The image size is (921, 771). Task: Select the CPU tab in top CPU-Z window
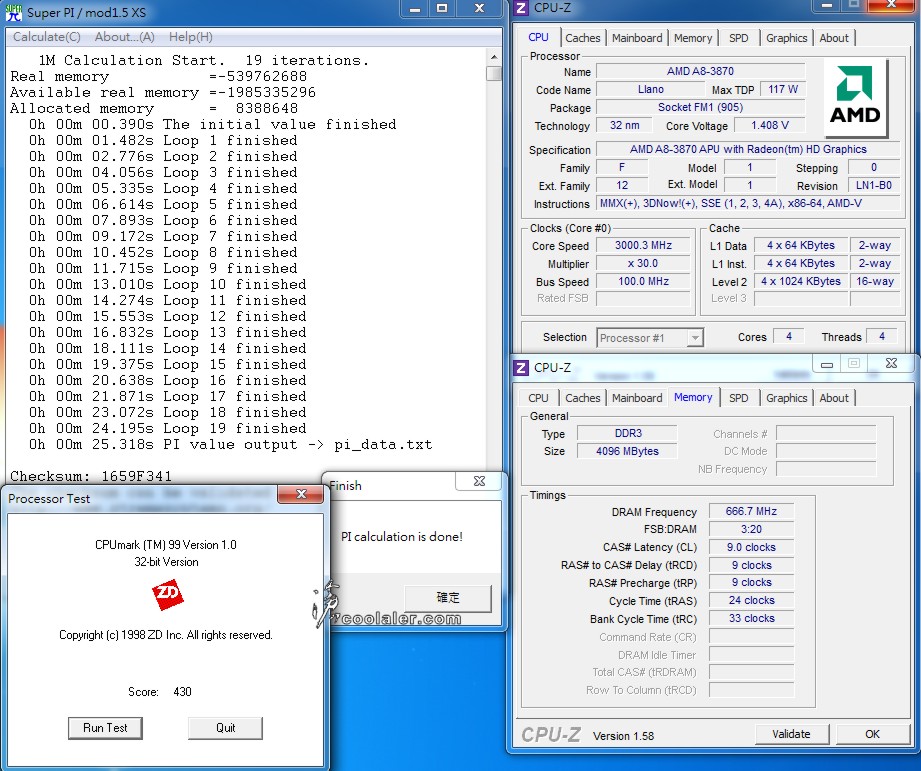click(538, 38)
